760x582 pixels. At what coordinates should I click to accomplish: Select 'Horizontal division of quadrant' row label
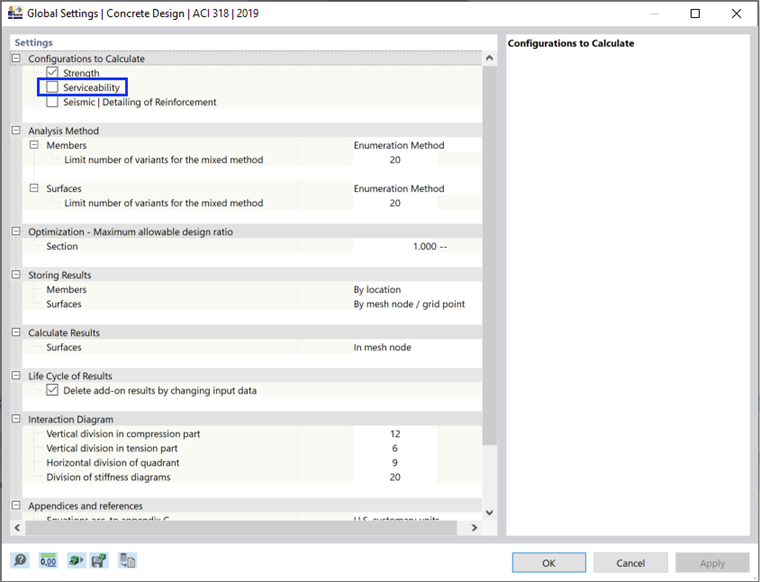(113, 463)
